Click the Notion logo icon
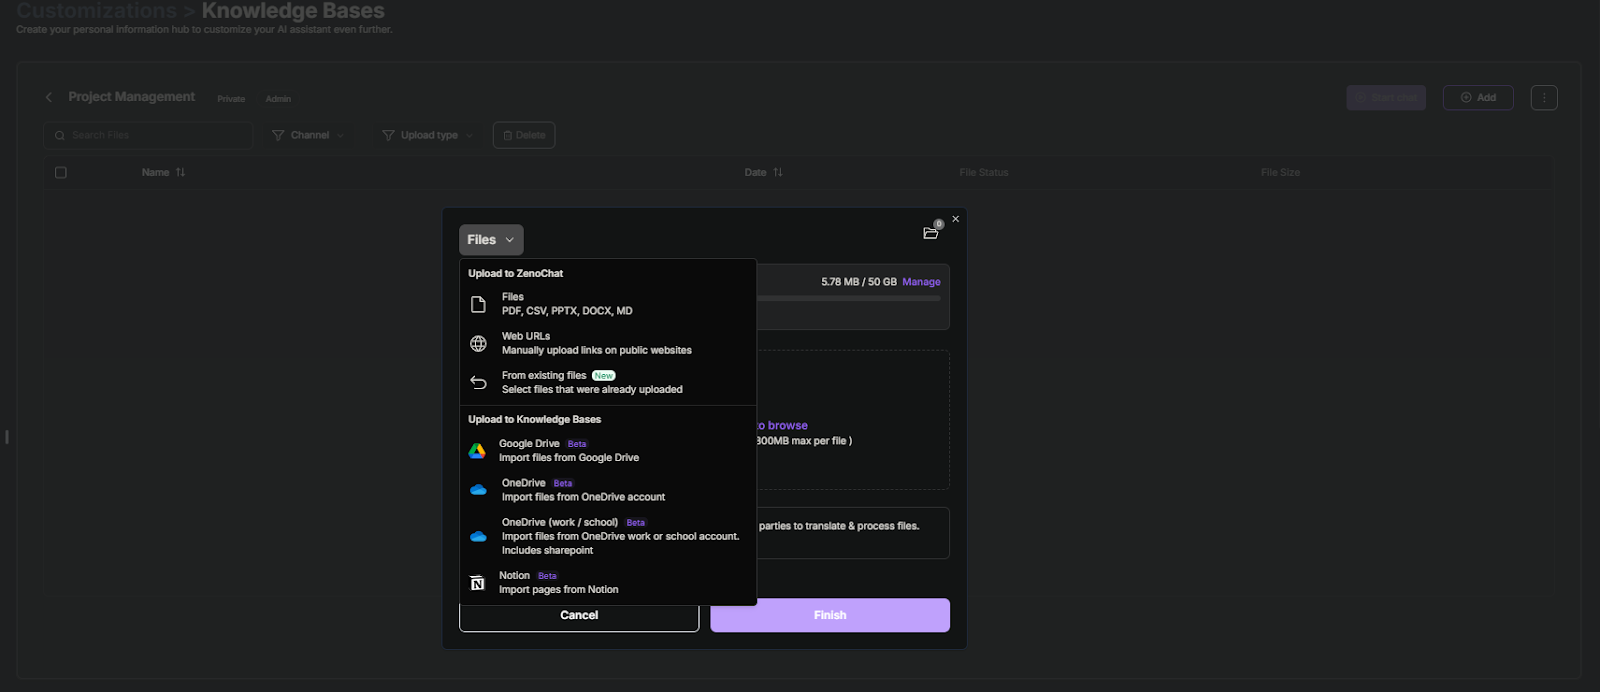Image resolution: width=1600 pixels, height=692 pixels. coord(477,583)
